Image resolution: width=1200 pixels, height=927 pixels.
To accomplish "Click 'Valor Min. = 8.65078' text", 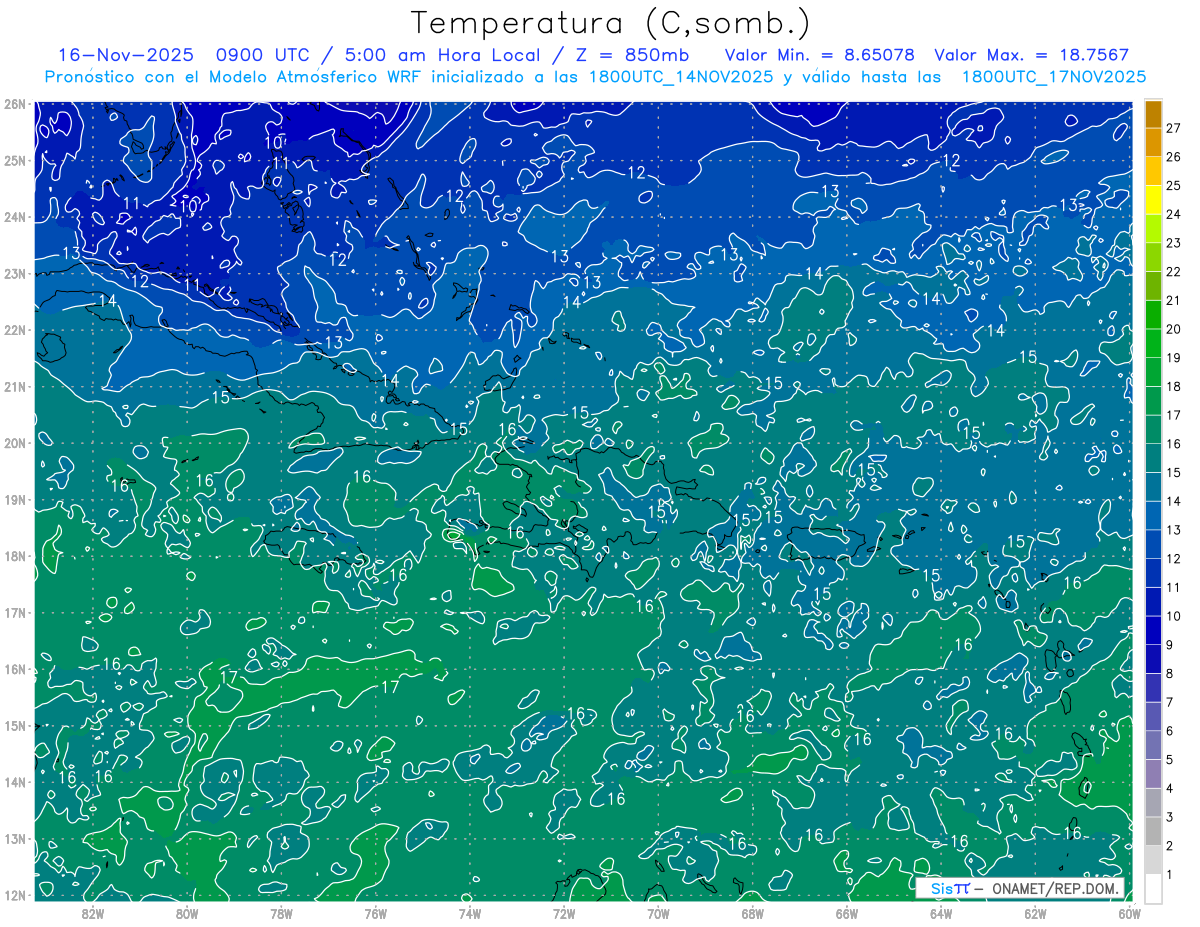I will click(x=820, y=55).
